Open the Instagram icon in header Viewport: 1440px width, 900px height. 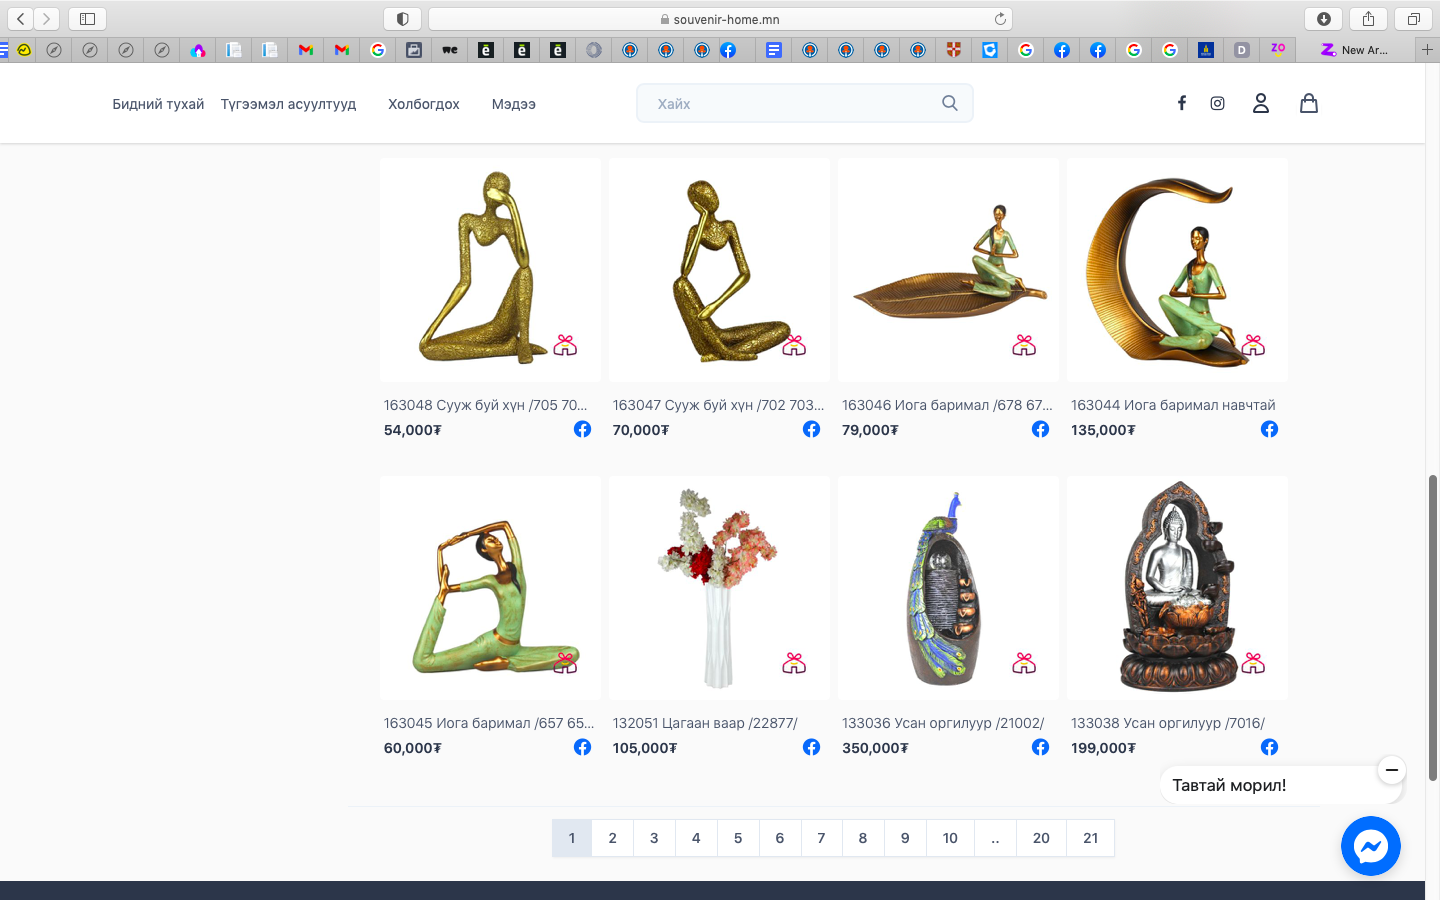pos(1217,103)
